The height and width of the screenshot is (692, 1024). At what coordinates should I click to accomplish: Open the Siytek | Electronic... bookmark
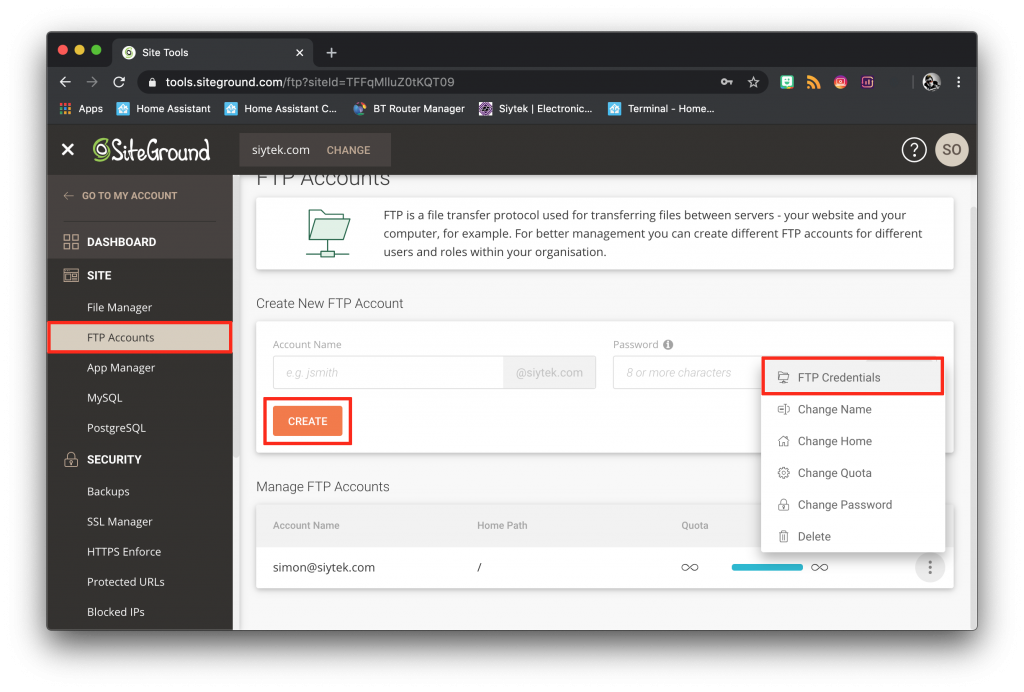(x=536, y=109)
